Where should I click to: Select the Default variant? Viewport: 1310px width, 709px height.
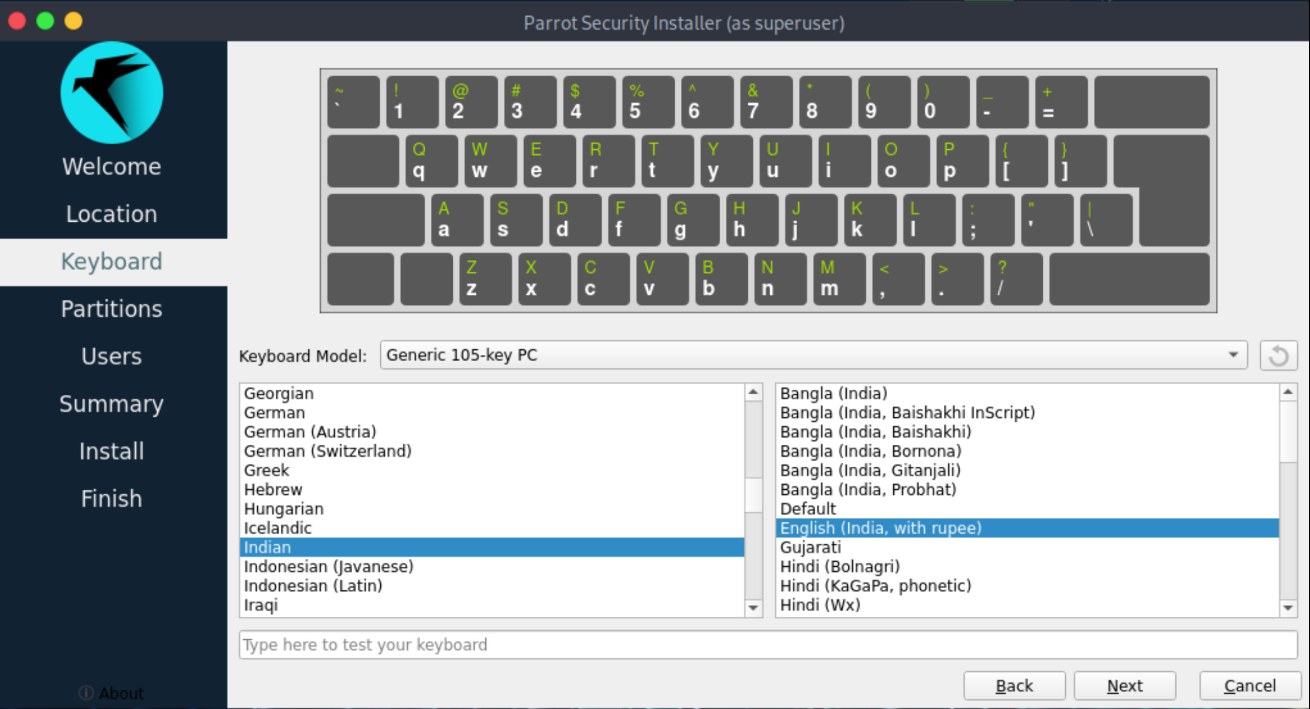pos(1028,509)
